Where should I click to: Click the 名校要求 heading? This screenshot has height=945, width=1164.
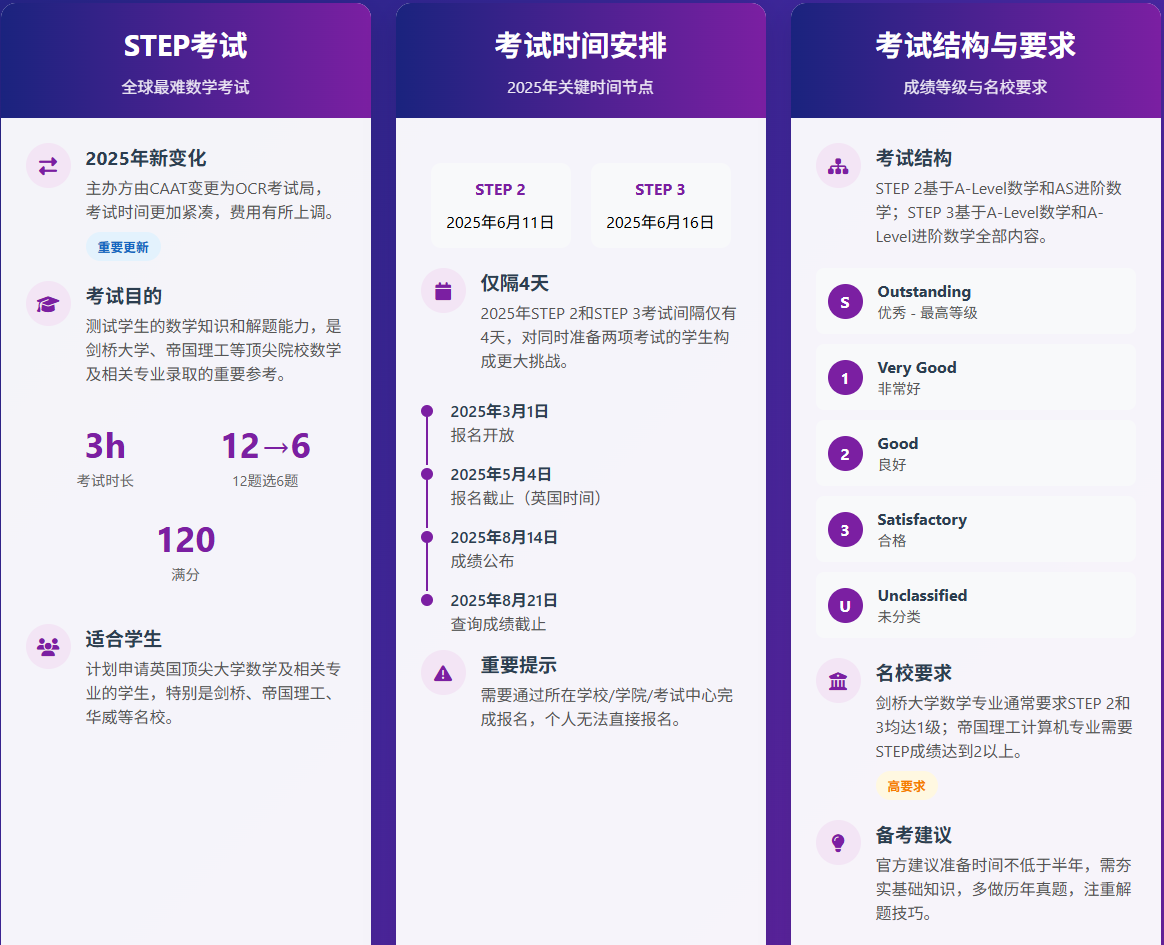[x=914, y=673]
